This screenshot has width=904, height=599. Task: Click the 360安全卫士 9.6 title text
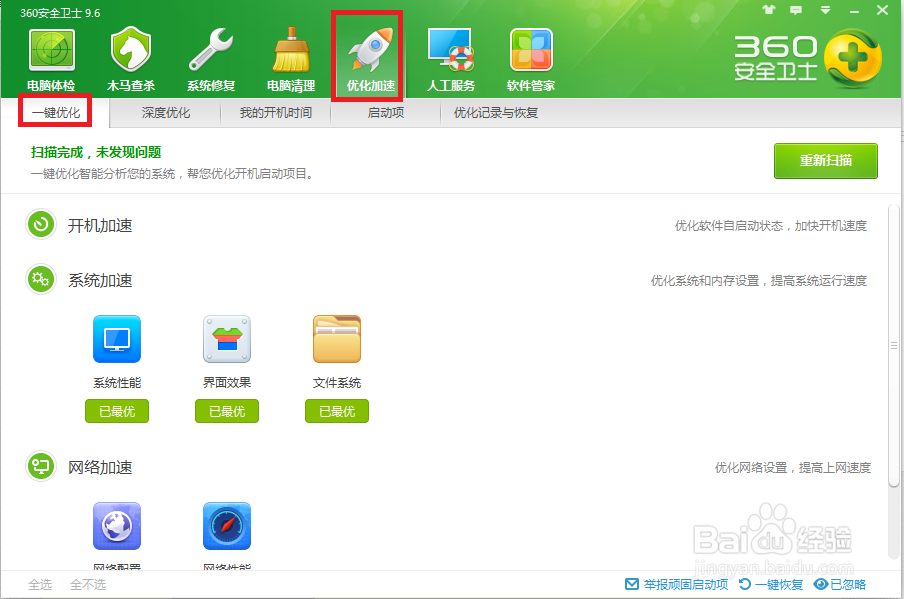coord(60,13)
